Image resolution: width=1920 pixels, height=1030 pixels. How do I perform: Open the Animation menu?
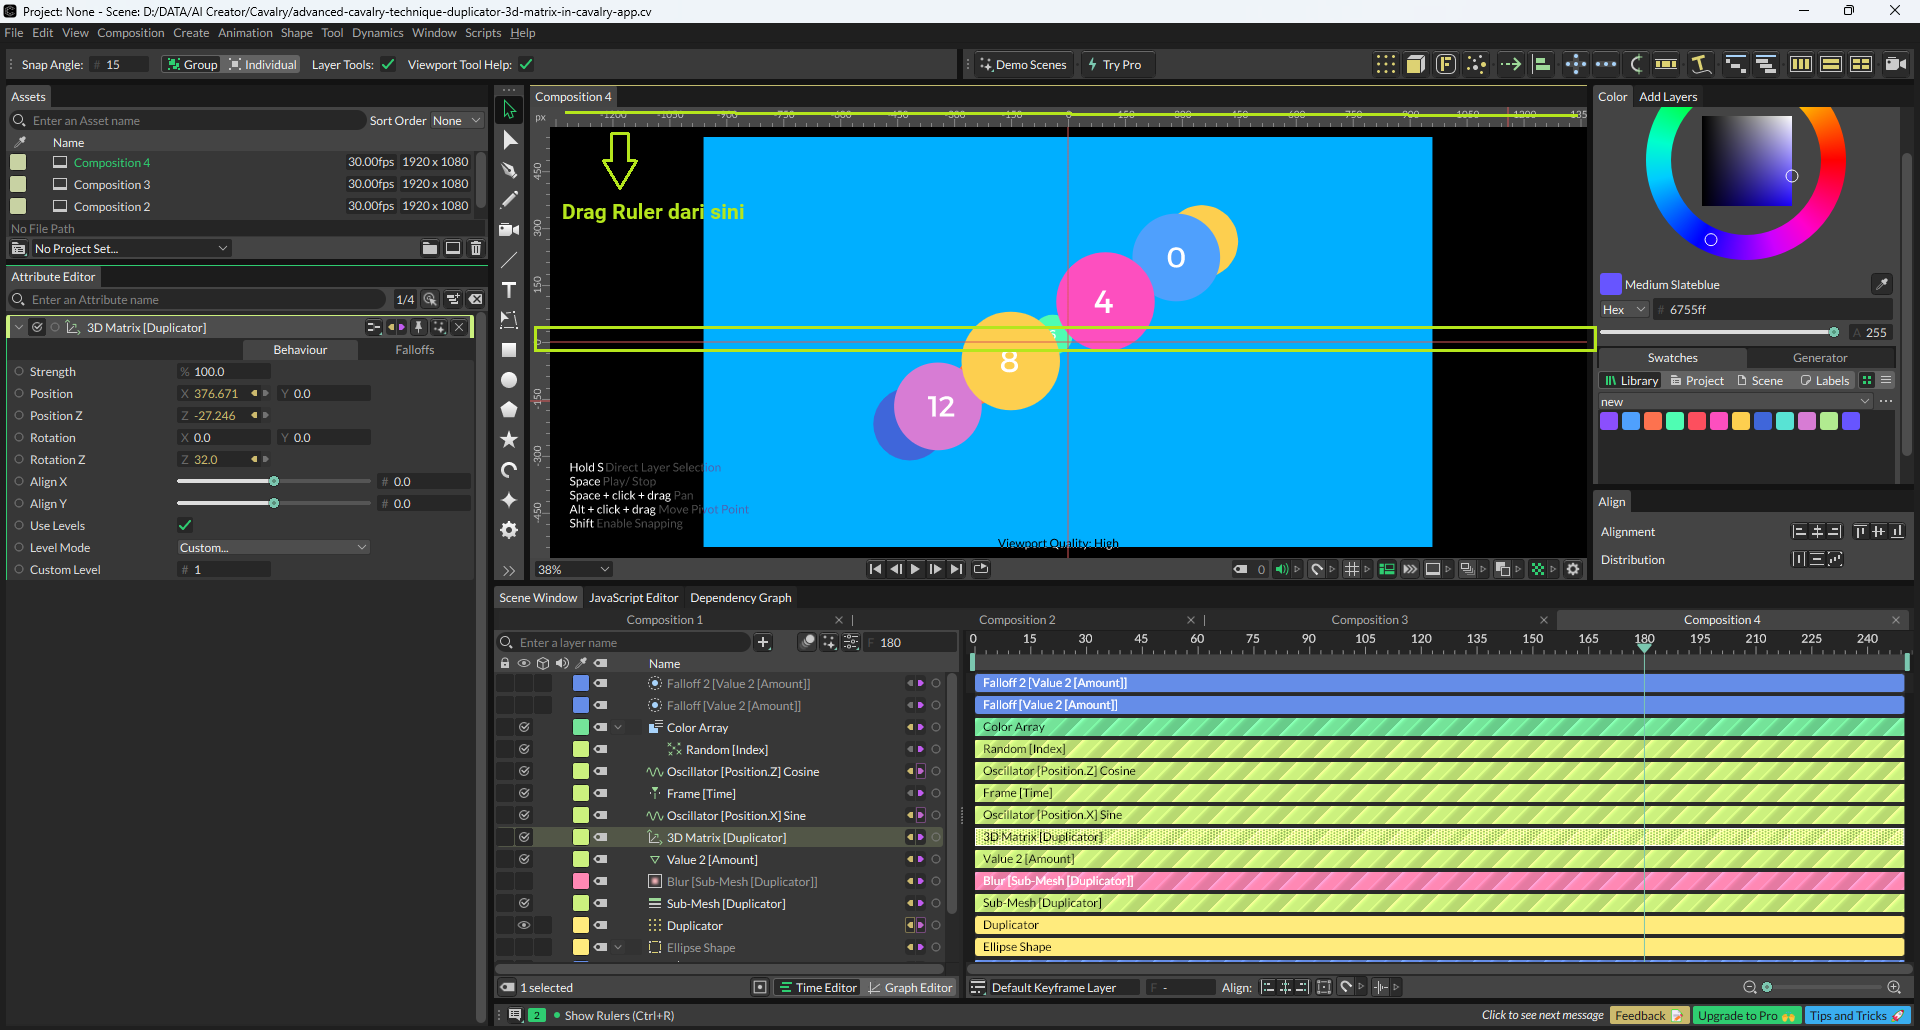point(245,33)
